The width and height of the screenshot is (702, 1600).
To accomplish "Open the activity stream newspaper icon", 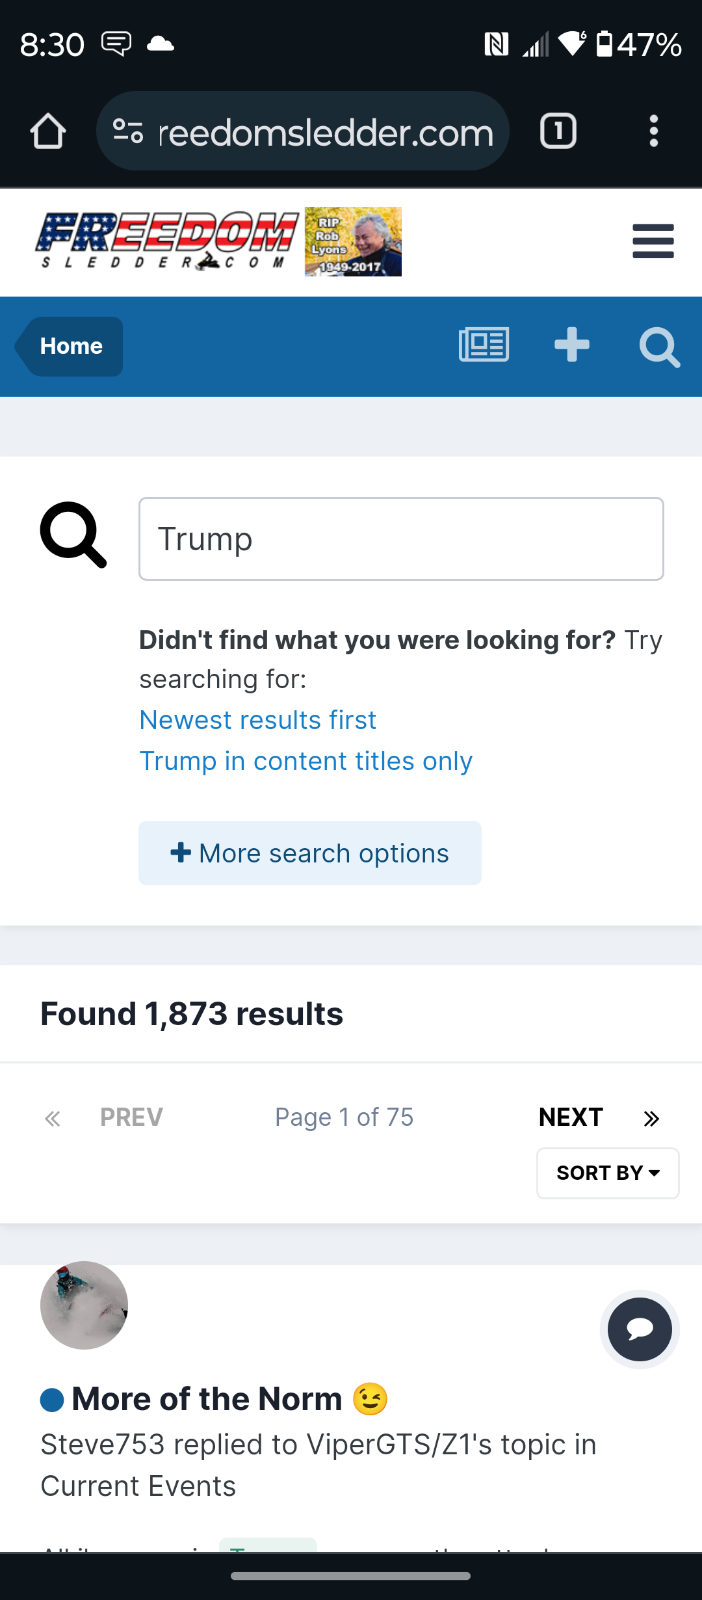I will coord(484,345).
